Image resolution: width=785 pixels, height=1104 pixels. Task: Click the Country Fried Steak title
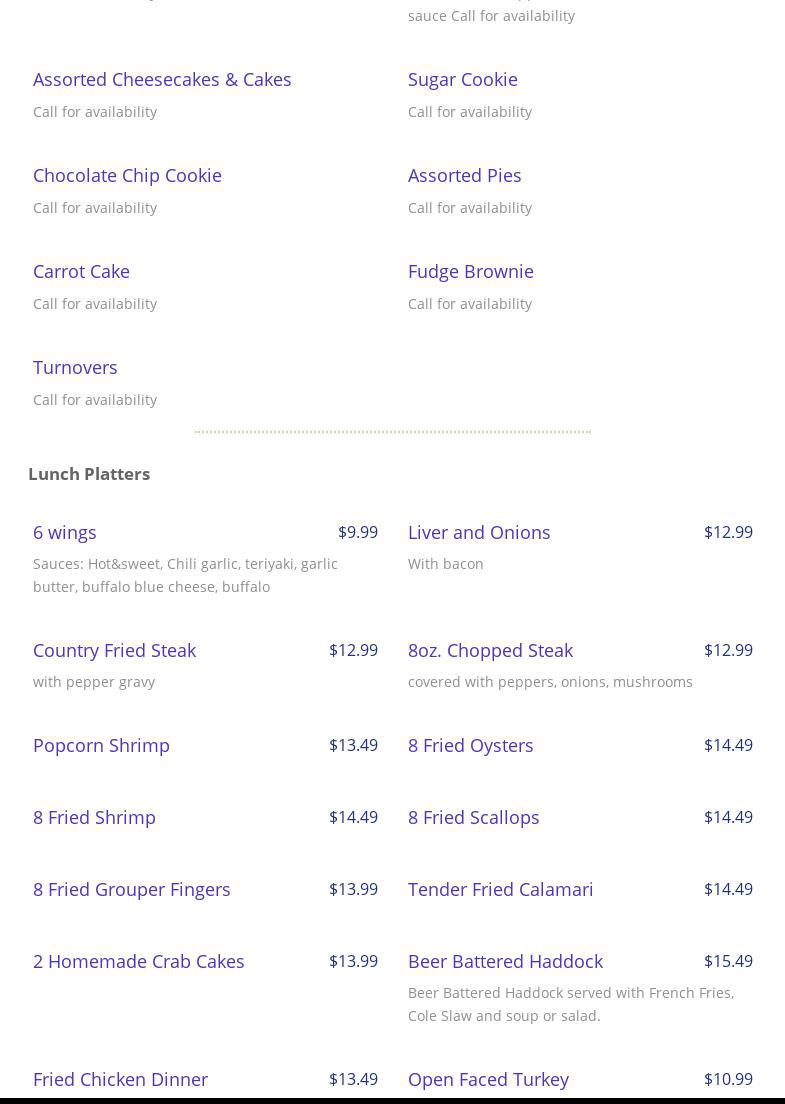coord(114,650)
